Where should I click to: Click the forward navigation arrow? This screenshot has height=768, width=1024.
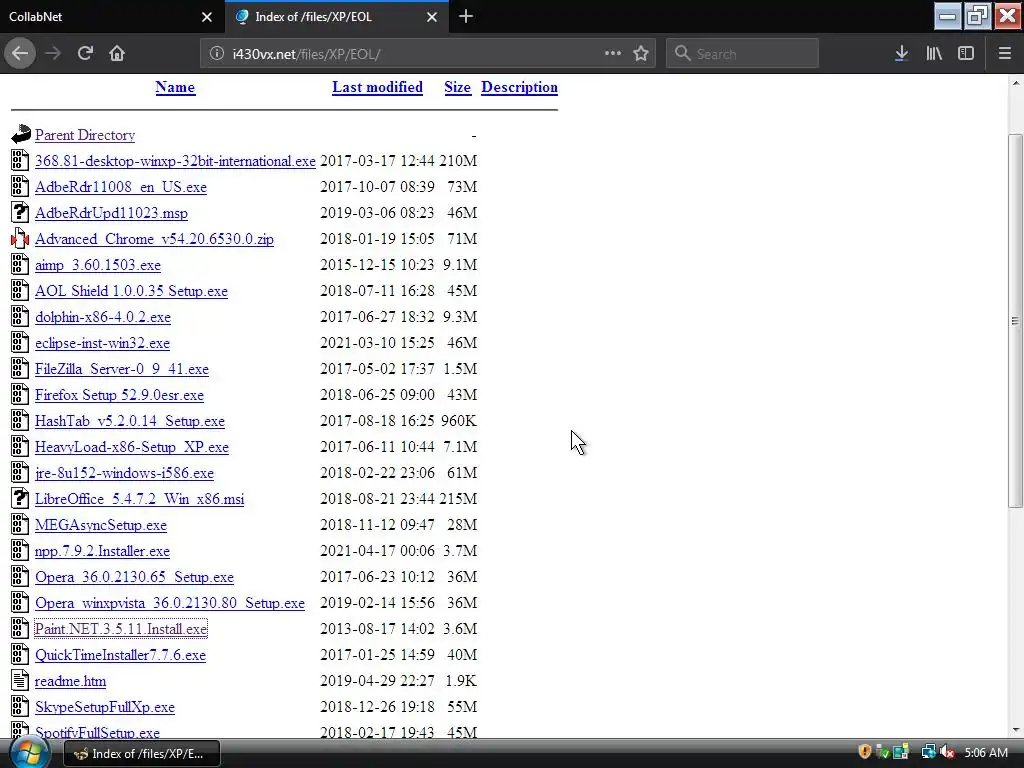[x=53, y=54]
